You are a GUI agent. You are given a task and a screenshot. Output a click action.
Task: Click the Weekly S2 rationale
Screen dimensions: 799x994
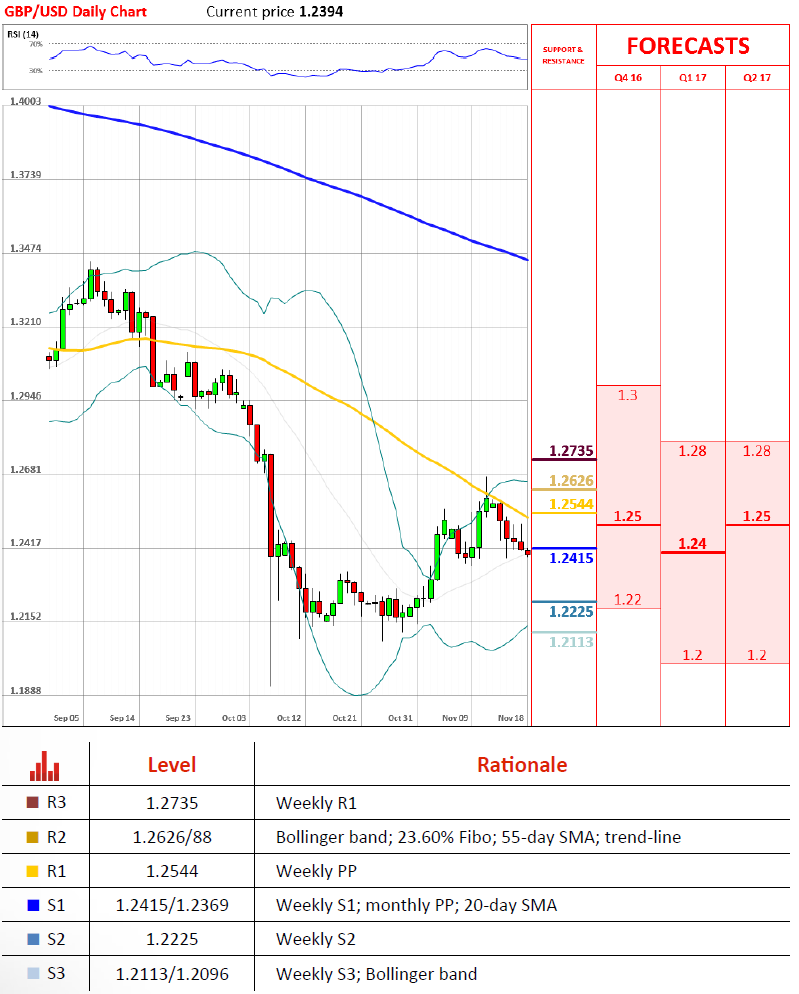316,939
